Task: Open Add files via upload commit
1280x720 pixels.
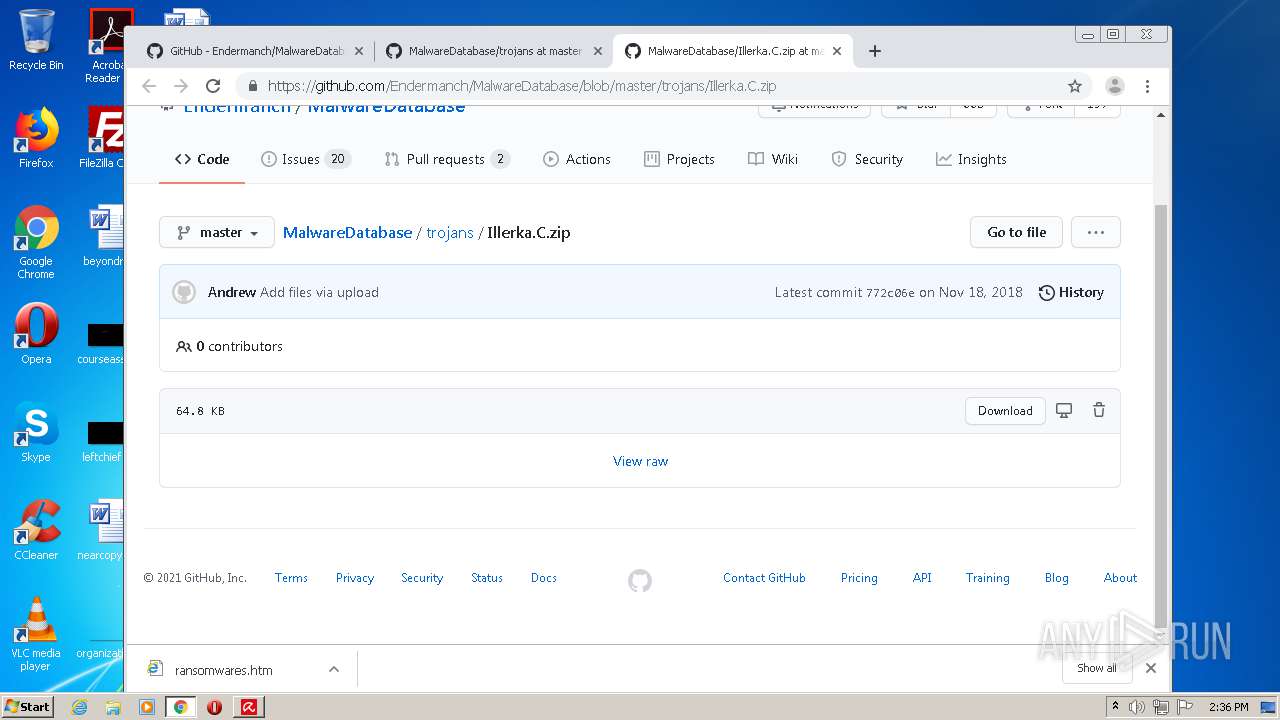Action: [x=319, y=292]
